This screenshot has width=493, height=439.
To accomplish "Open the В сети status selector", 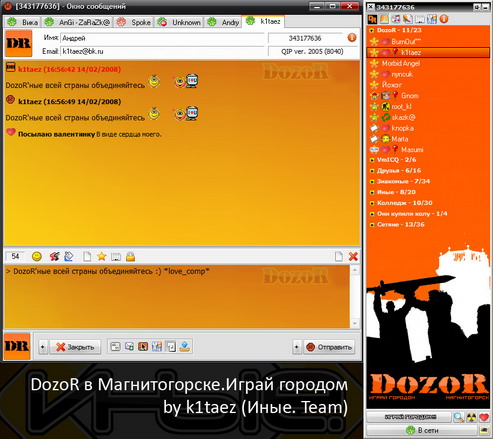I will coord(422,430).
